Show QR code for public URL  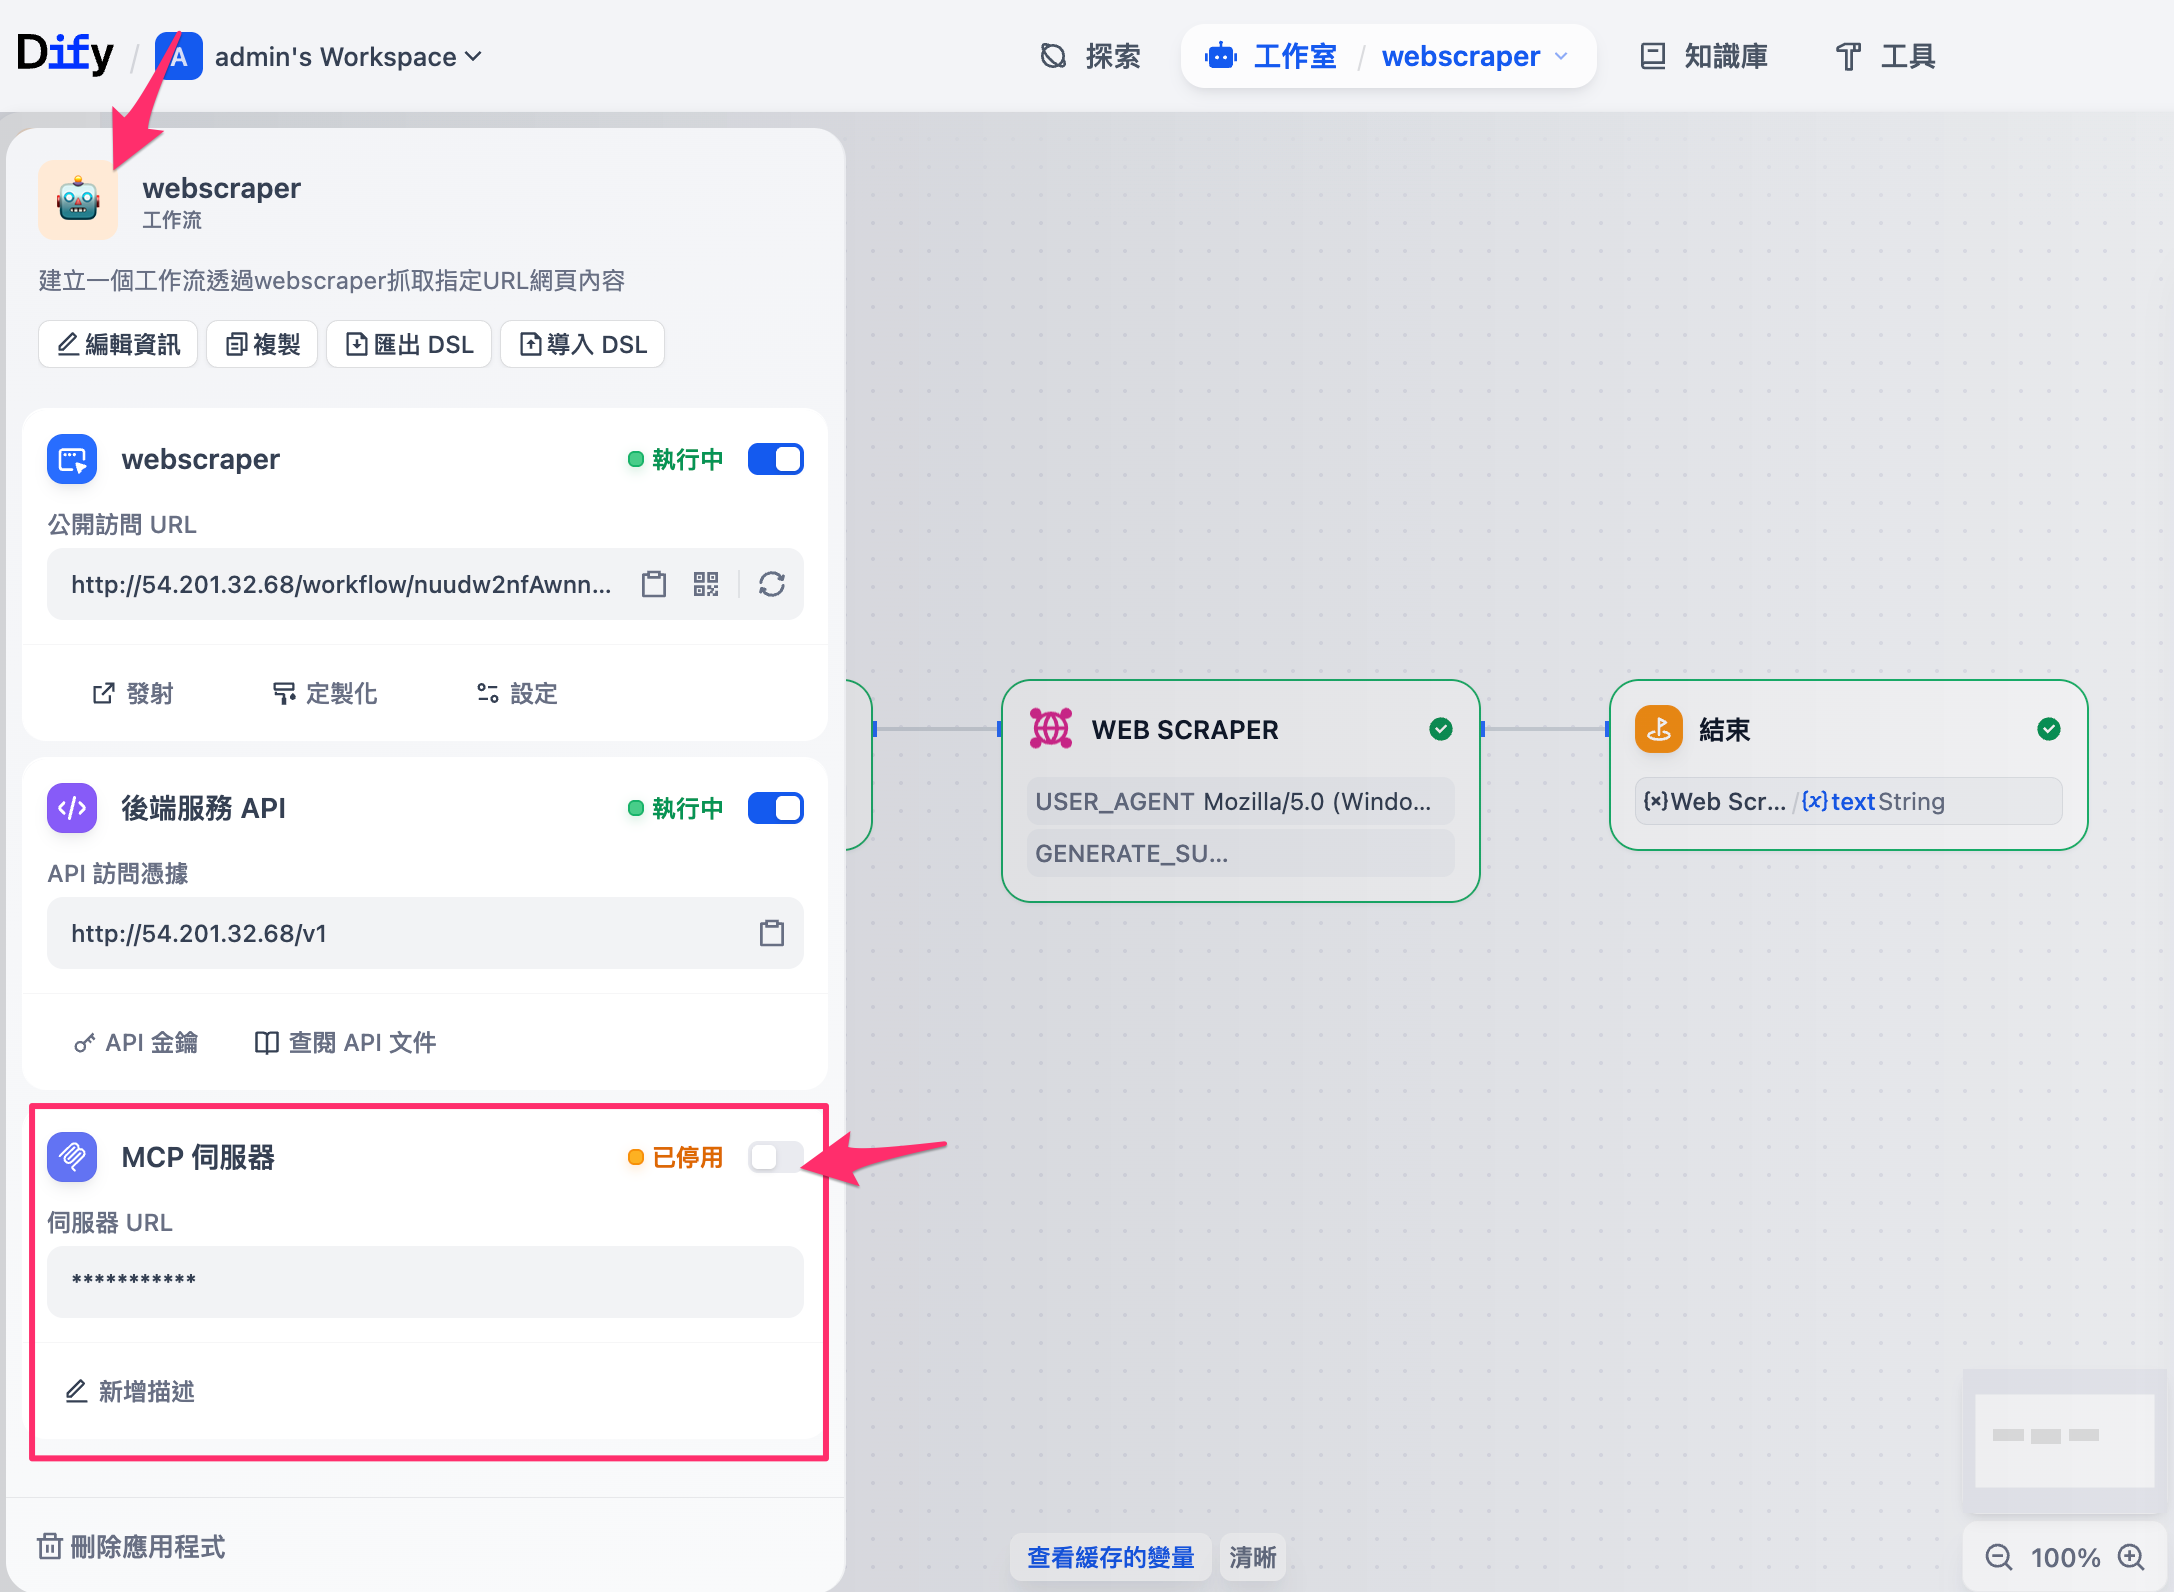coord(706,584)
